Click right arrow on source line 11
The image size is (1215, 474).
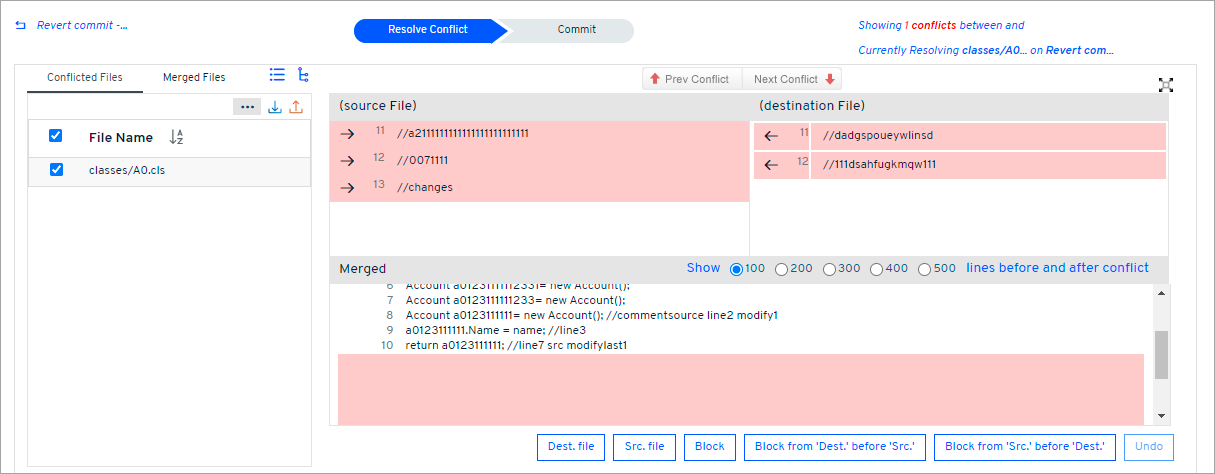coord(347,134)
